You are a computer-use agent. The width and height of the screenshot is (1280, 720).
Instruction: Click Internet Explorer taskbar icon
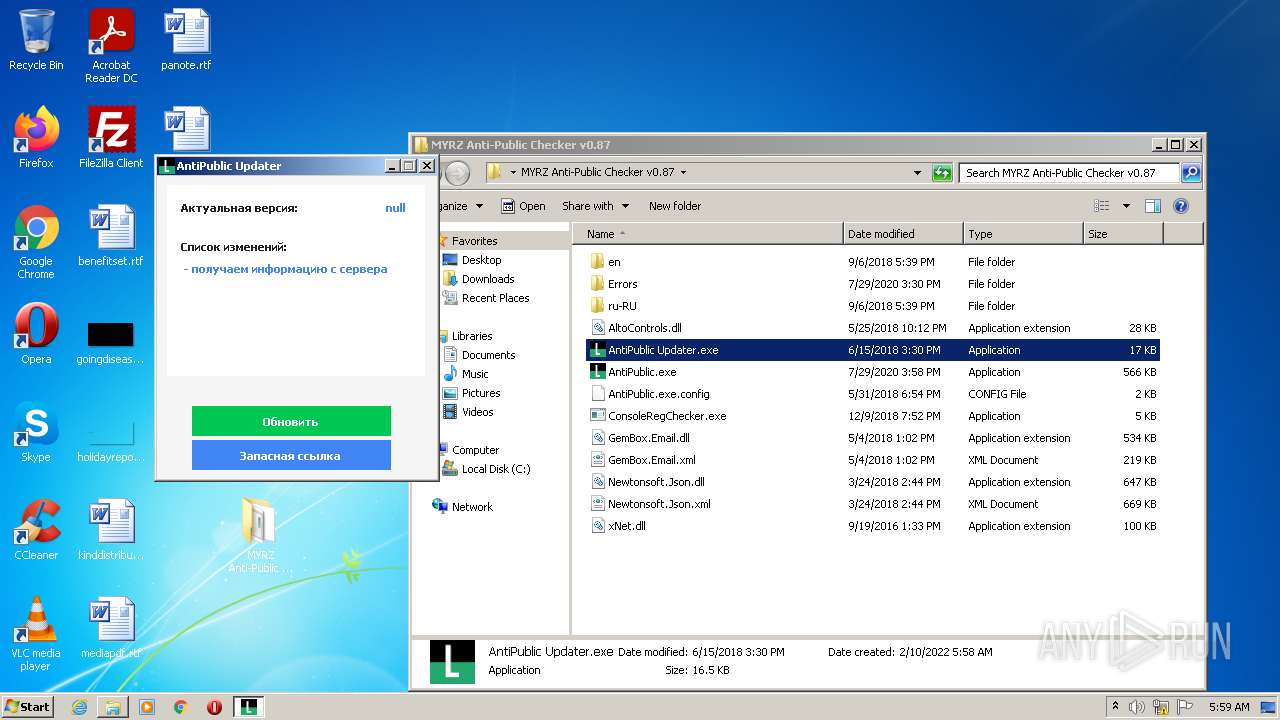tap(79, 707)
